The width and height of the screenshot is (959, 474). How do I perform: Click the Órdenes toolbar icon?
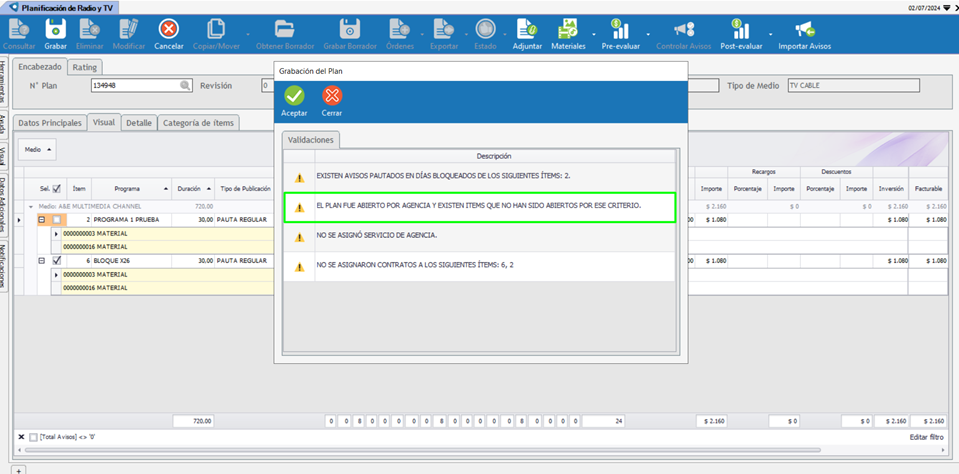pyautogui.click(x=399, y=29)
